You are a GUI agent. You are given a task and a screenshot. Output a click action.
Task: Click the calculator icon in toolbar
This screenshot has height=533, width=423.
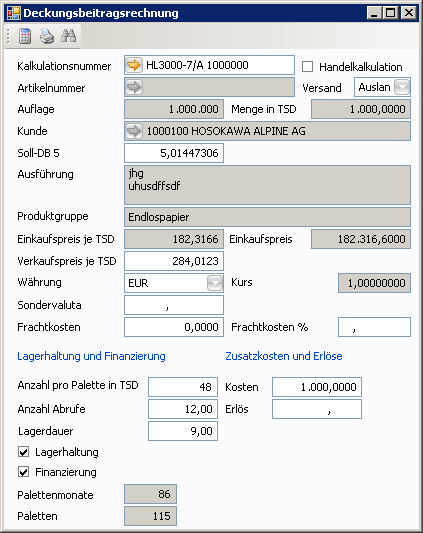coord(25,36)
